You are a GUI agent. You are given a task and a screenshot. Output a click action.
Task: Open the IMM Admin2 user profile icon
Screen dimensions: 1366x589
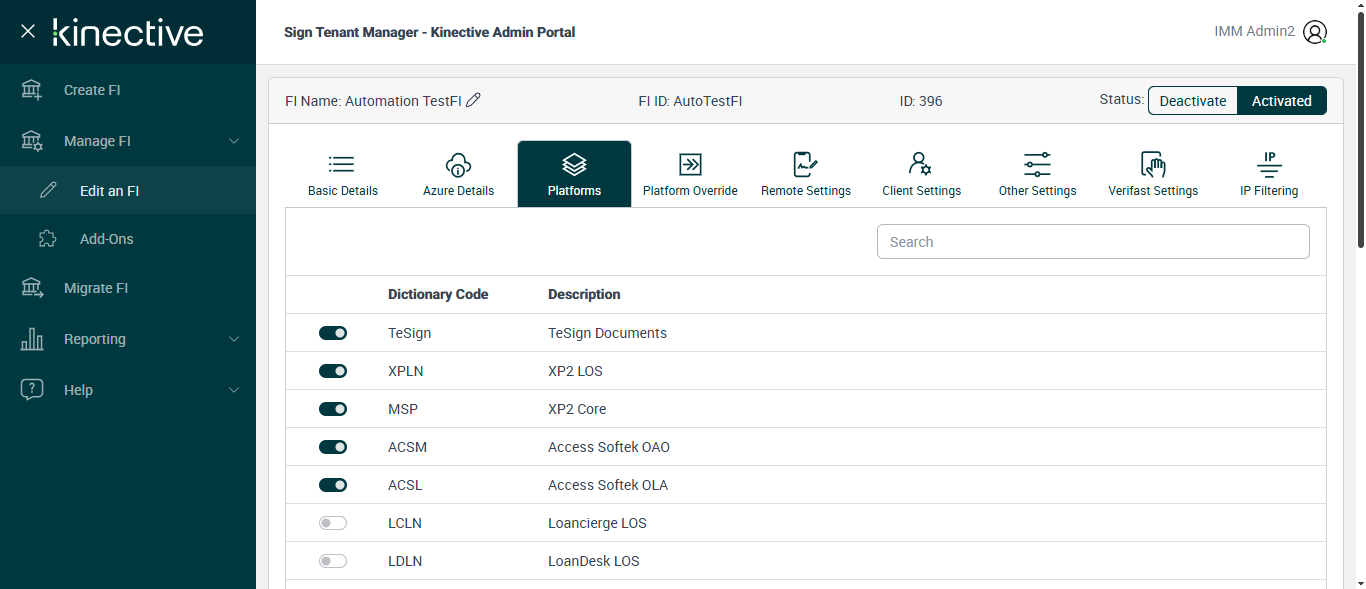1315,32
